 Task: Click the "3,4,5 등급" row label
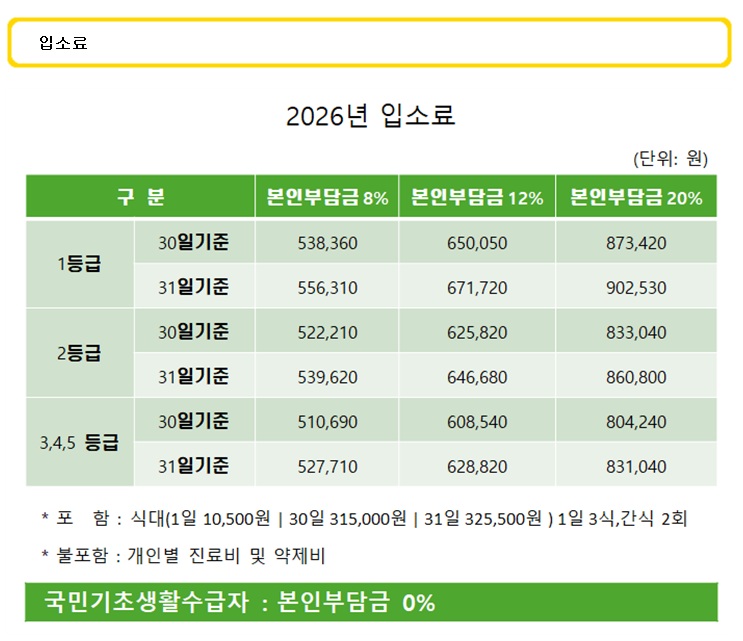tap(79, 442)
